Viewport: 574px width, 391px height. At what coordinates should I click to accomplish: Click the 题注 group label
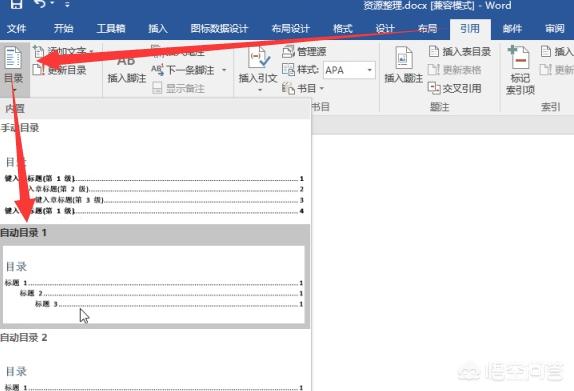point(439,107)
